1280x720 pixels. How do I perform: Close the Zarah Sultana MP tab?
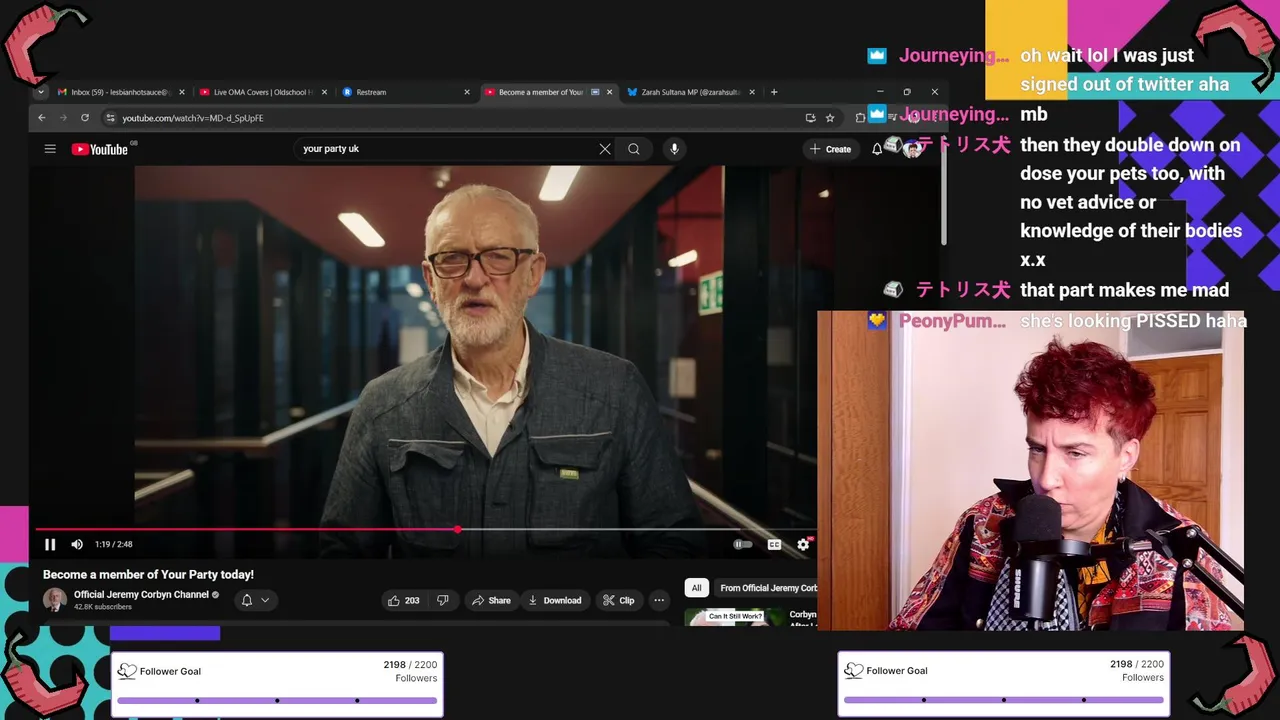point(752,92)
